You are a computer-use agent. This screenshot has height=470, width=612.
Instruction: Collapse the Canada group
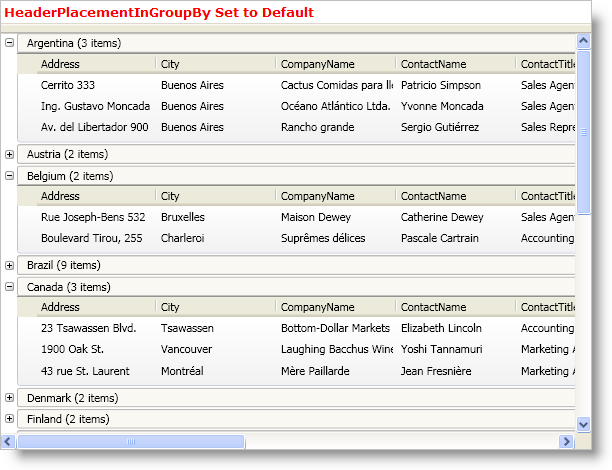point(10,287)
